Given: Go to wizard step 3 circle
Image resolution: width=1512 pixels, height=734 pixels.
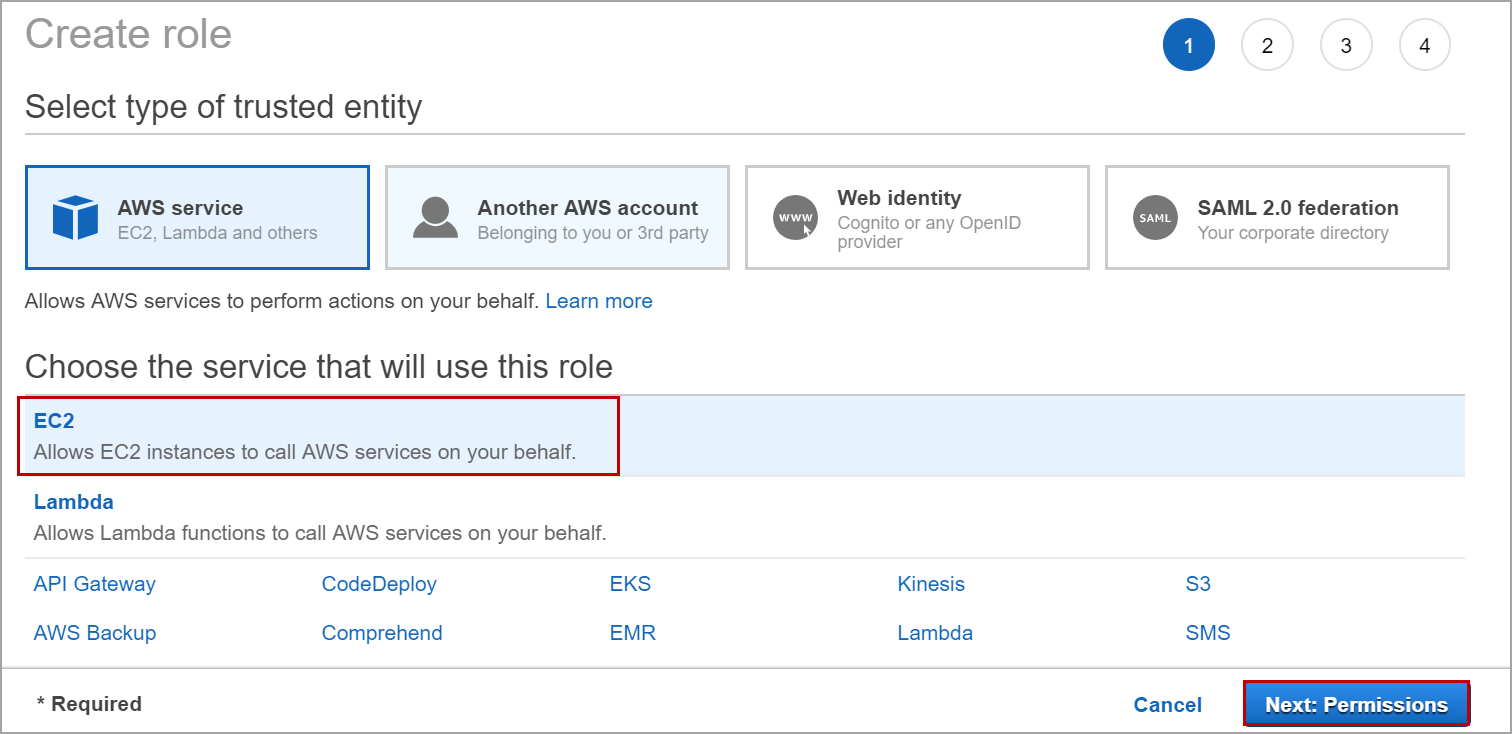Looking at the screenshot, I should coord(1346,46).
